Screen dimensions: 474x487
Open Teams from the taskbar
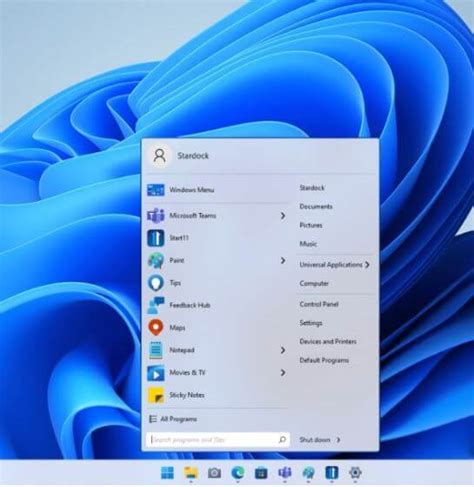[285, 472]
